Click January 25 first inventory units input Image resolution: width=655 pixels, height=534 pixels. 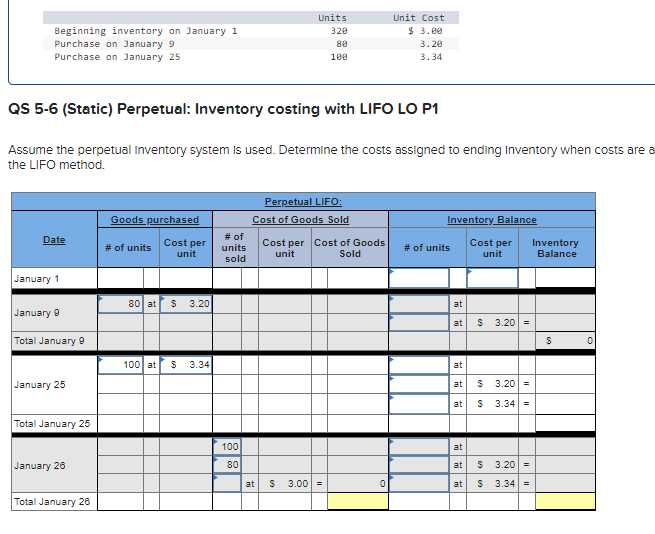[419, 365]
